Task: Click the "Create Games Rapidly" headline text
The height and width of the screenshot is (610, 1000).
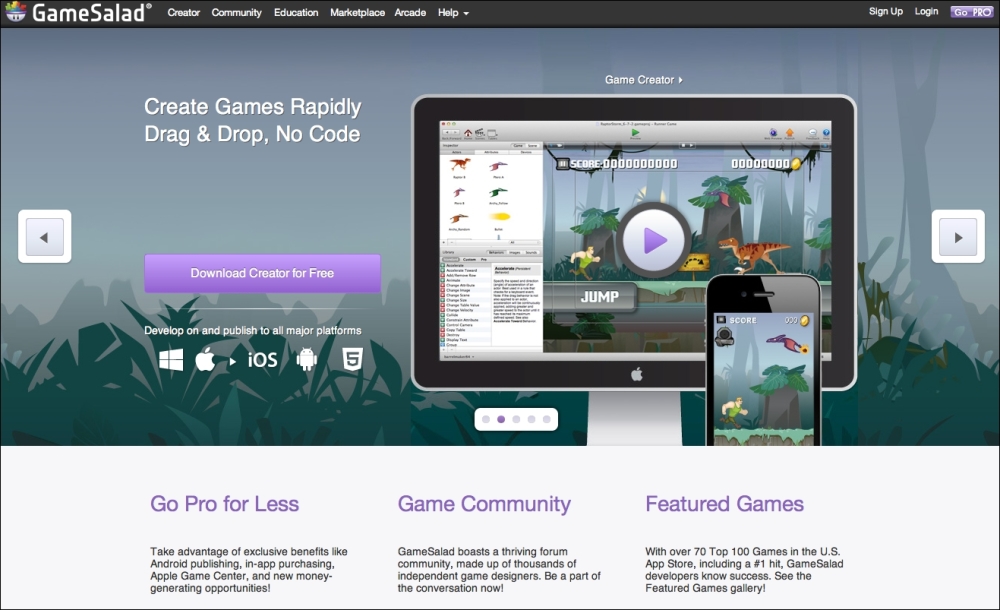Action: tap(253, 107)
